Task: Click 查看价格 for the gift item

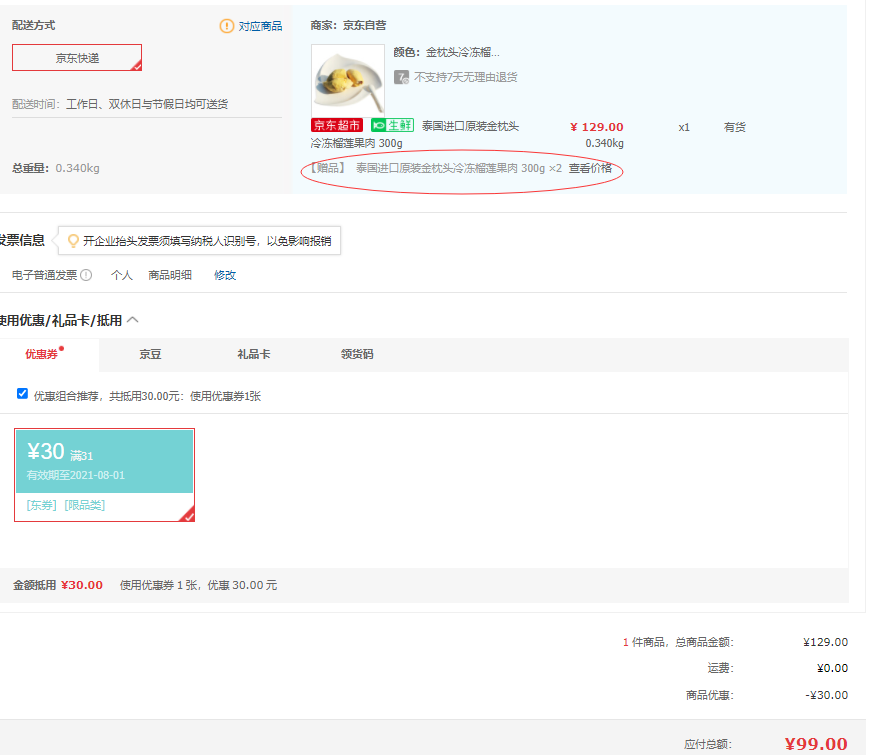Action: (590, 168)
